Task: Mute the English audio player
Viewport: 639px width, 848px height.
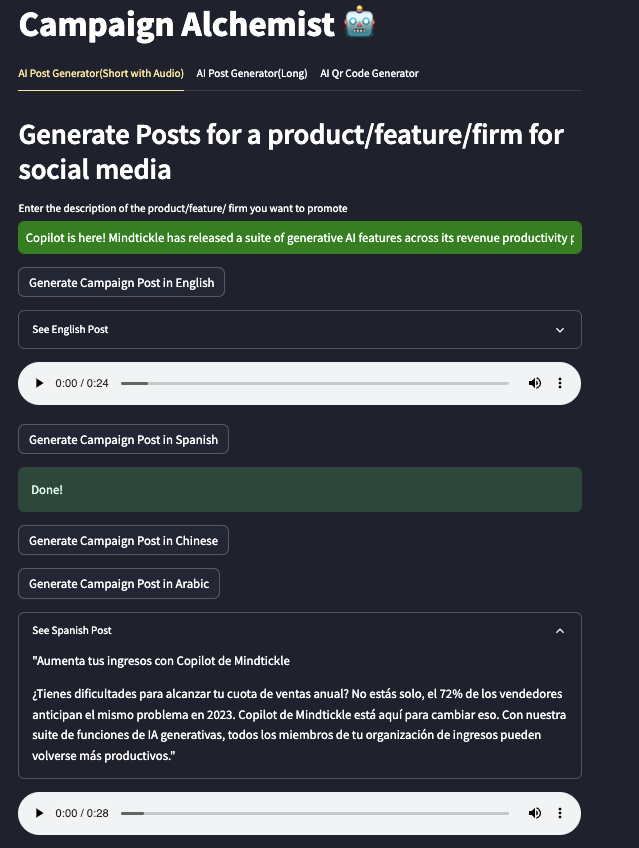Action: (x=535, y=383)
